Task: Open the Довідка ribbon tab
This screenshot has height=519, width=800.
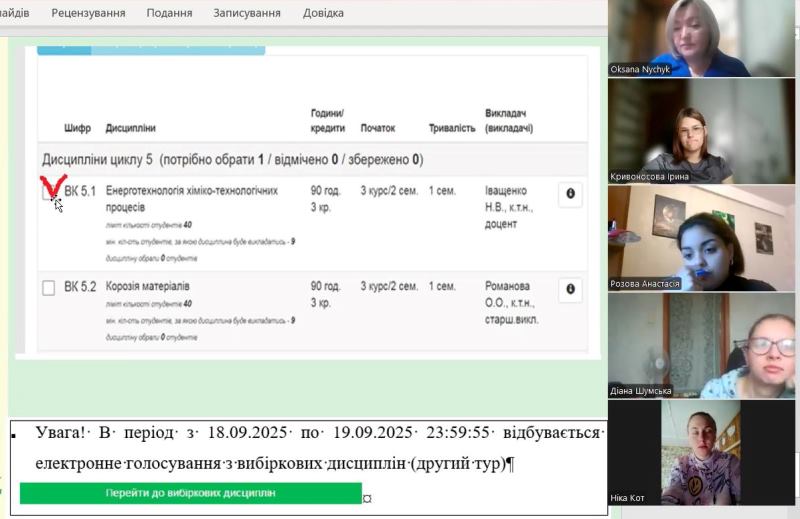Action: coord(323,13)
